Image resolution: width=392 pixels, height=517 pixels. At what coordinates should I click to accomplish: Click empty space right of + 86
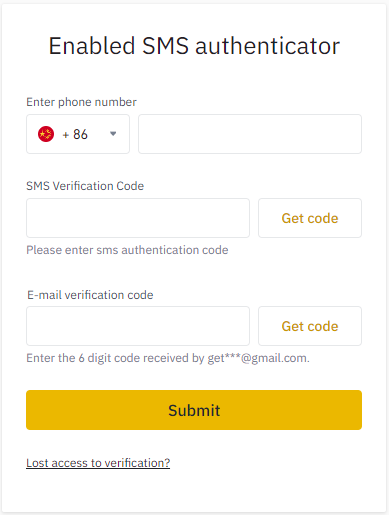[x=99, y=135]
